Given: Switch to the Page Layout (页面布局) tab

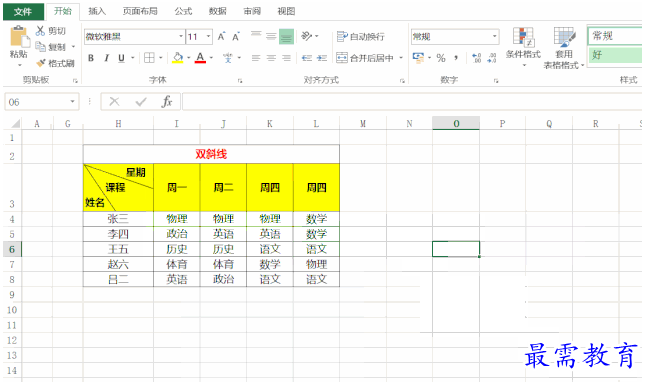Looking at the screenshot, I should point(140,12).
